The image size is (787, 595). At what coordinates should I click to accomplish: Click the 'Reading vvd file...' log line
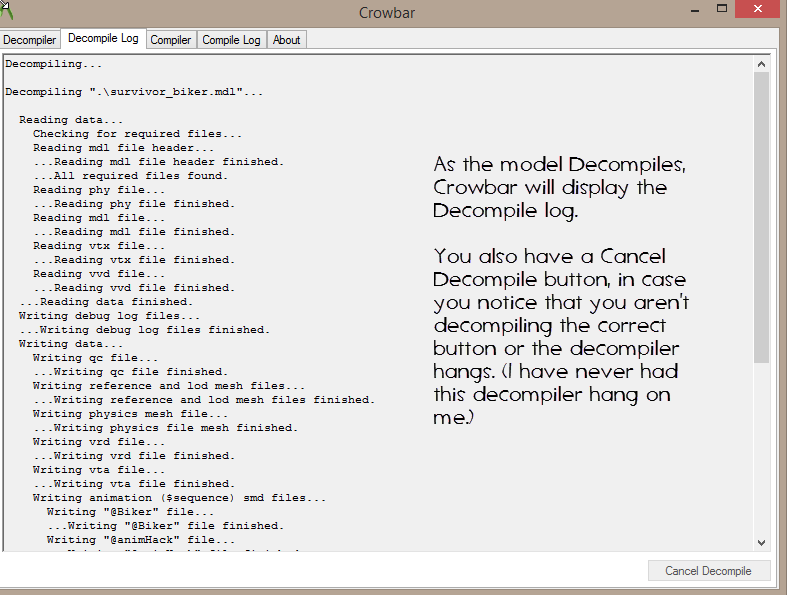point(99,274)
